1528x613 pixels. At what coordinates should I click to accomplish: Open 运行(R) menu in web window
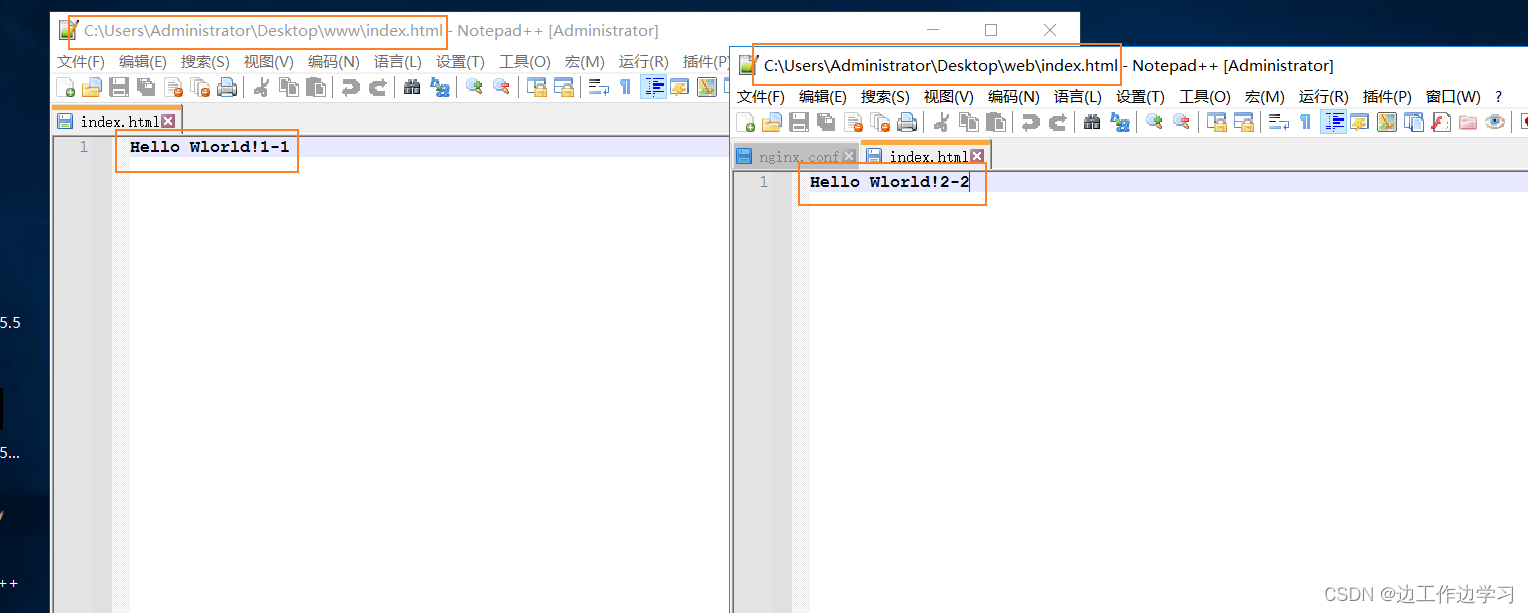point(1324,97)
